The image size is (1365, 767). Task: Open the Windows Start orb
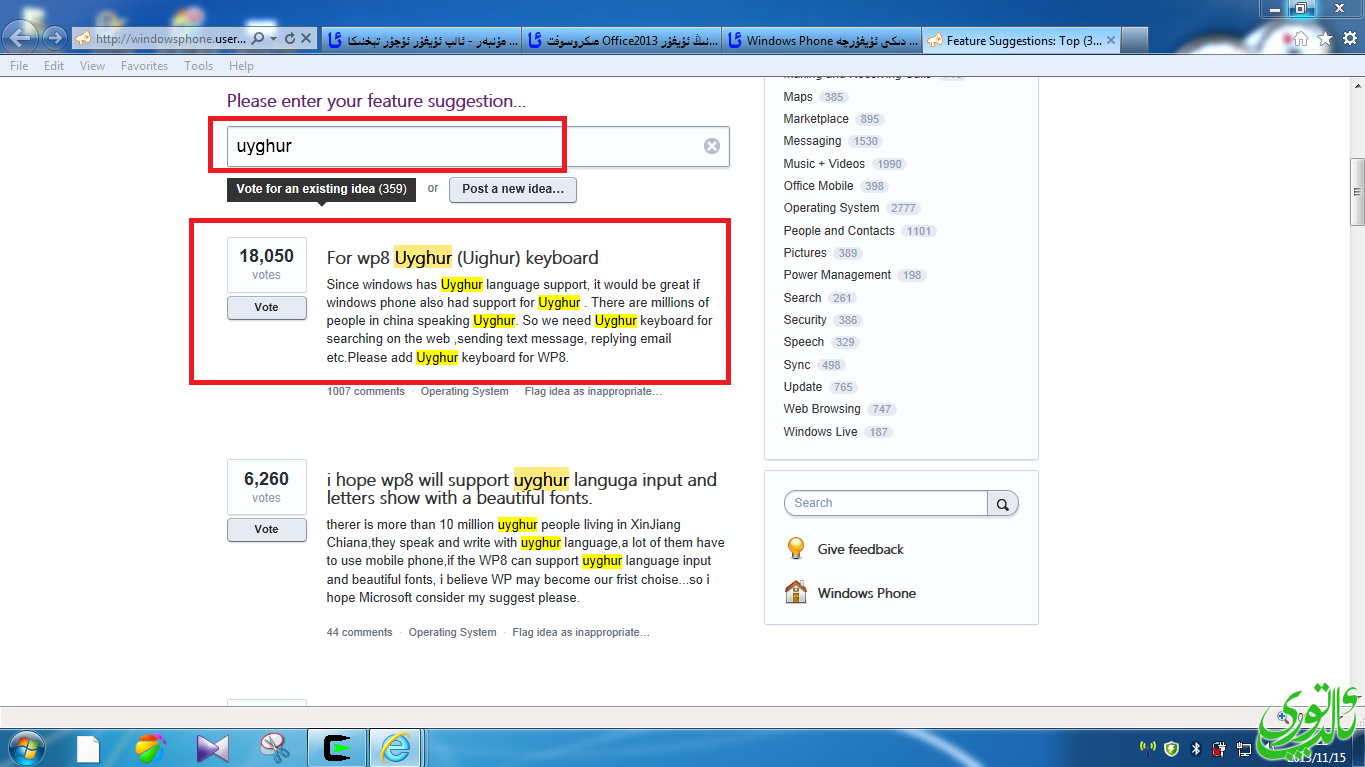[26, 747]
